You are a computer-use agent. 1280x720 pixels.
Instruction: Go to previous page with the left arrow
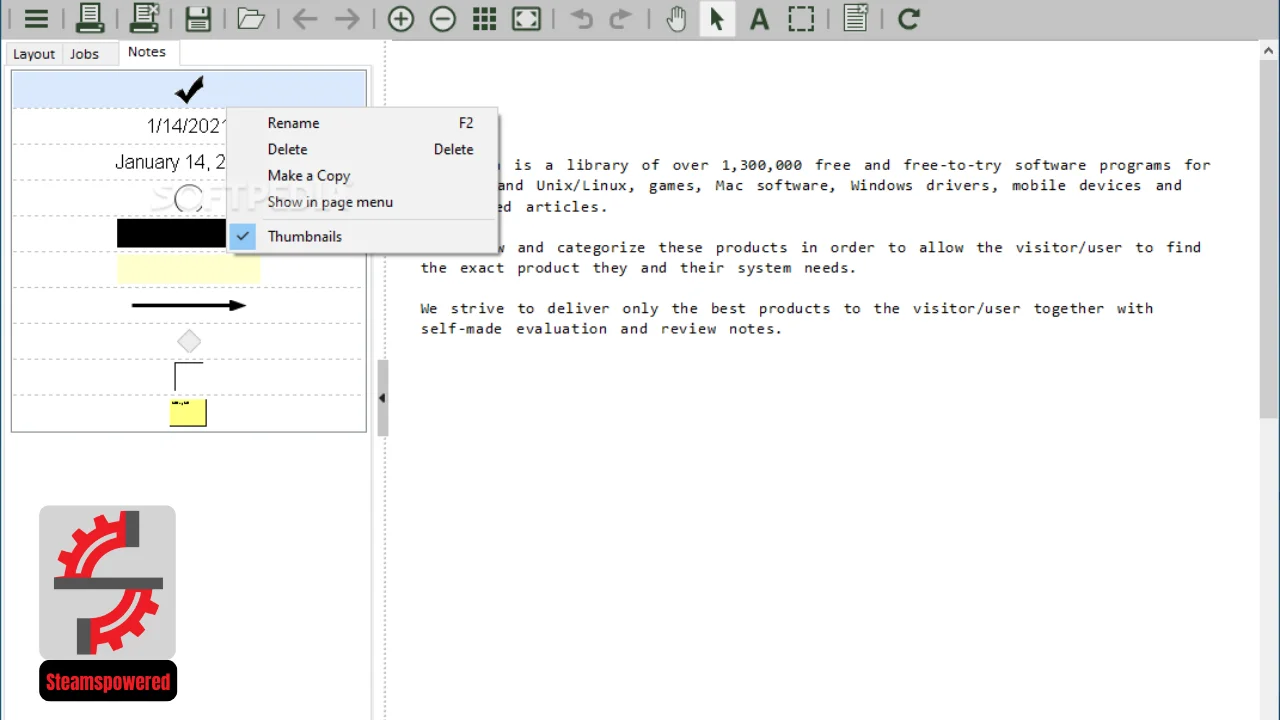coord(305,18)
